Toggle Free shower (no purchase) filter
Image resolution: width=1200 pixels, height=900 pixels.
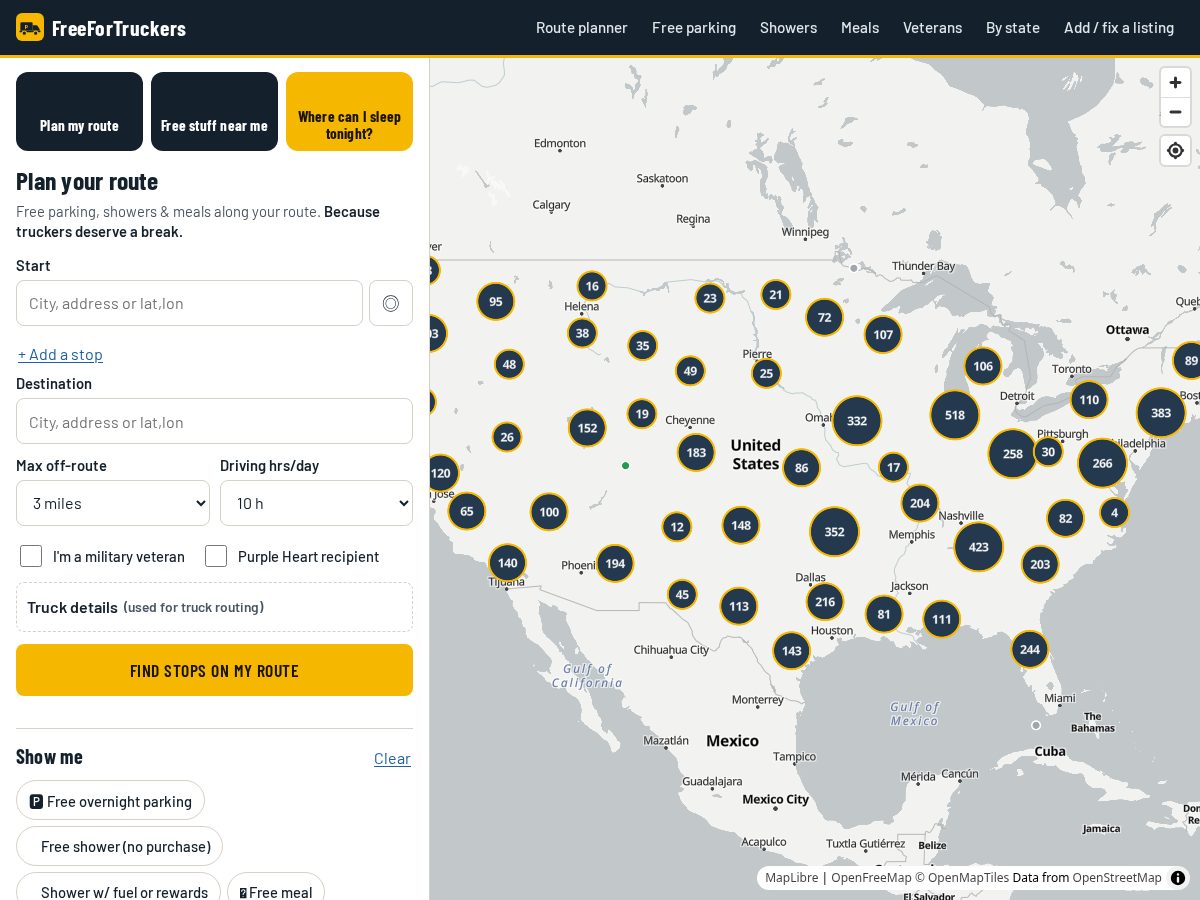click(x=119, y=846)
